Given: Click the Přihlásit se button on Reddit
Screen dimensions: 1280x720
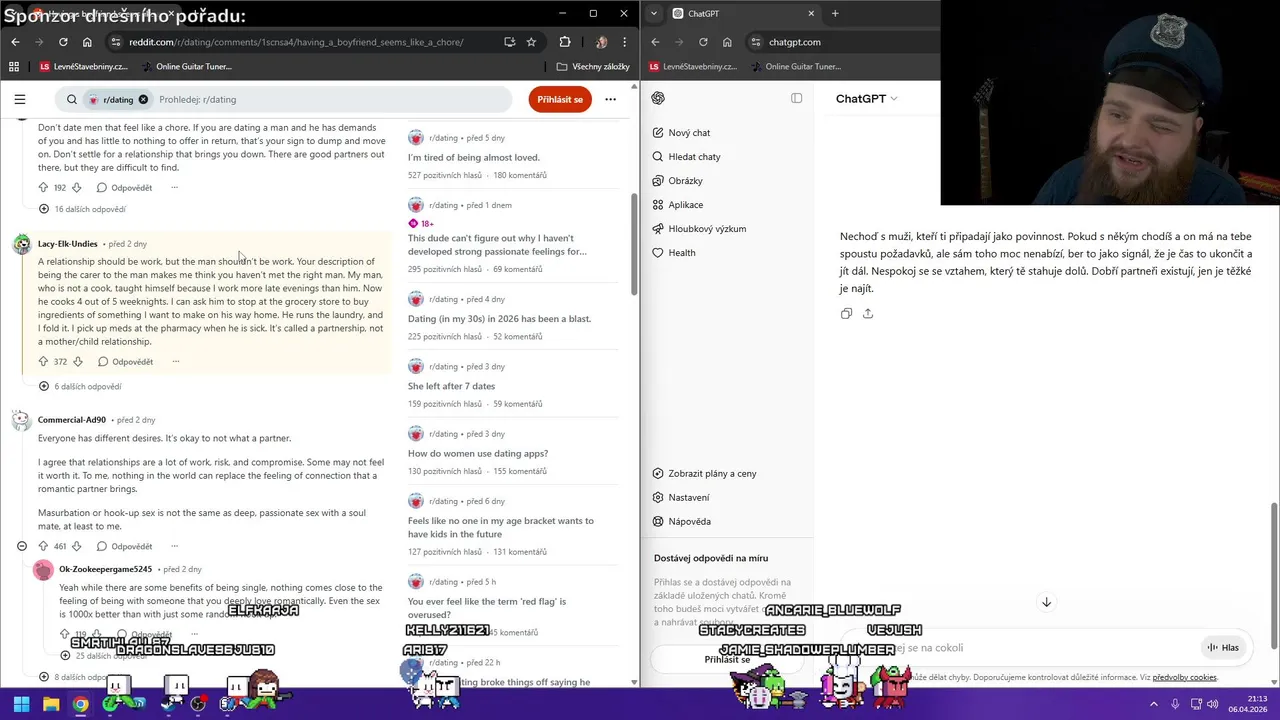Looking at the screenshot, I should pos(560,99).
